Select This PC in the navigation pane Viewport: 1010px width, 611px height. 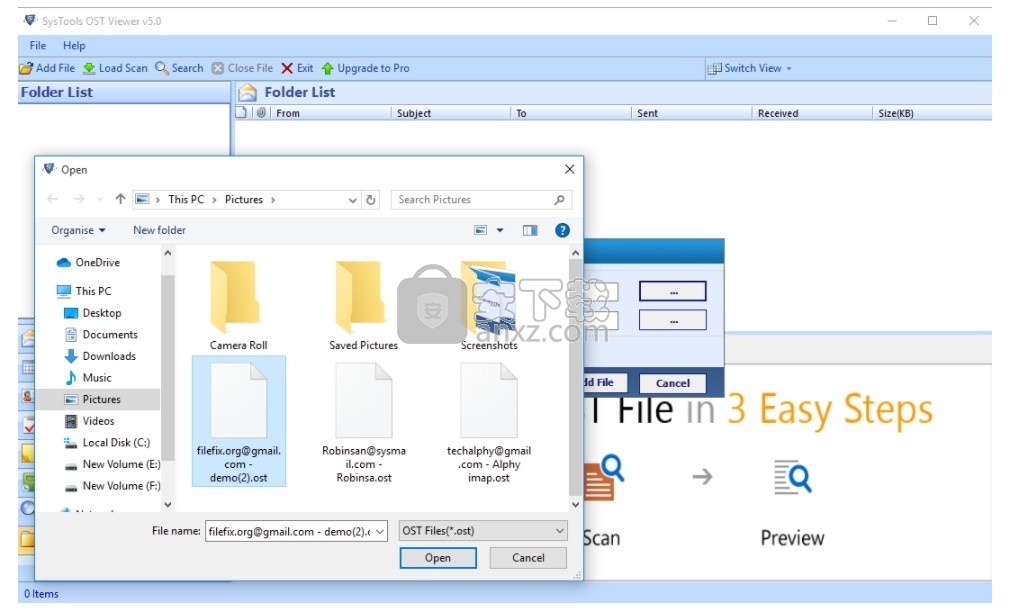coord(84,291)
